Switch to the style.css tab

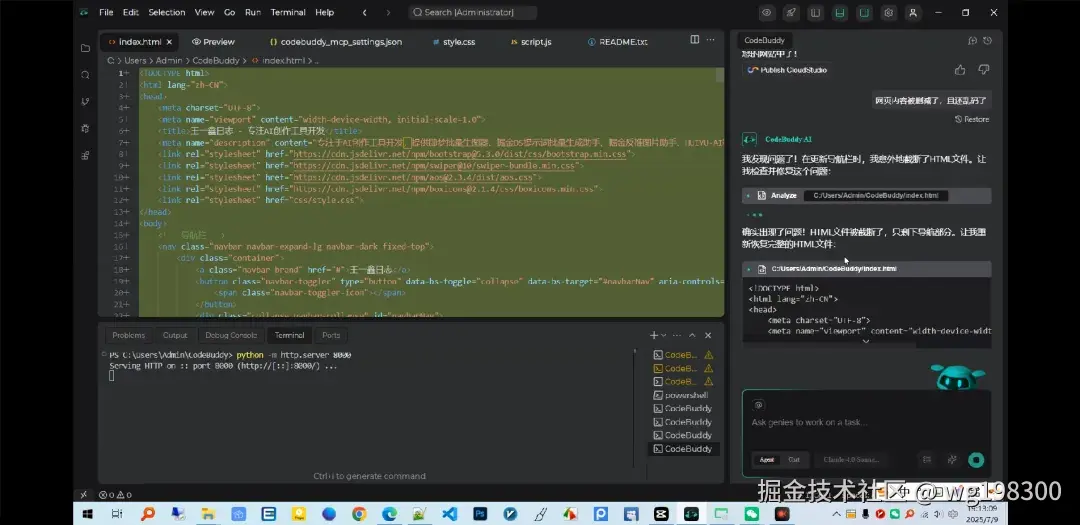tap(454, 42)
